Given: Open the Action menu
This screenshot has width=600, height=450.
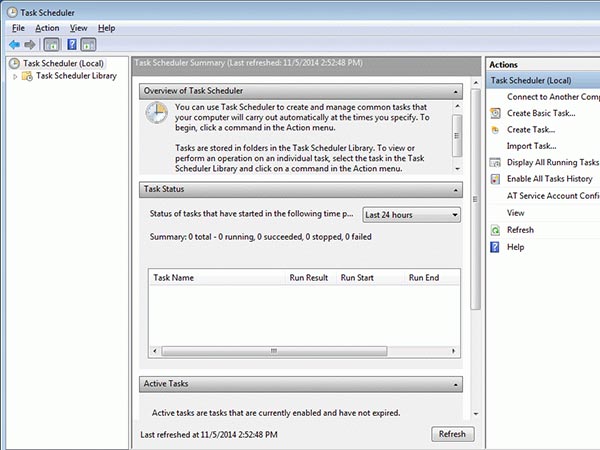Looking at the screenshot, I should pos(47,28).
